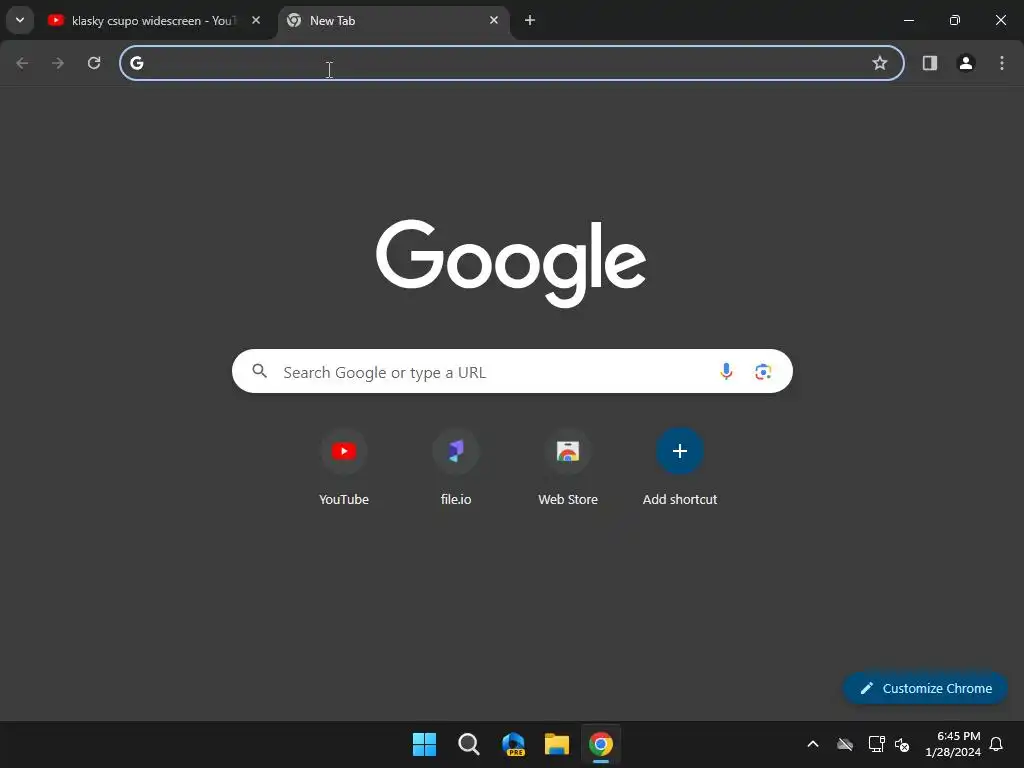The height and width of the screenshot is (768, 1024).
Task: Click Customize Chrome button
Action: coord(925,688)
